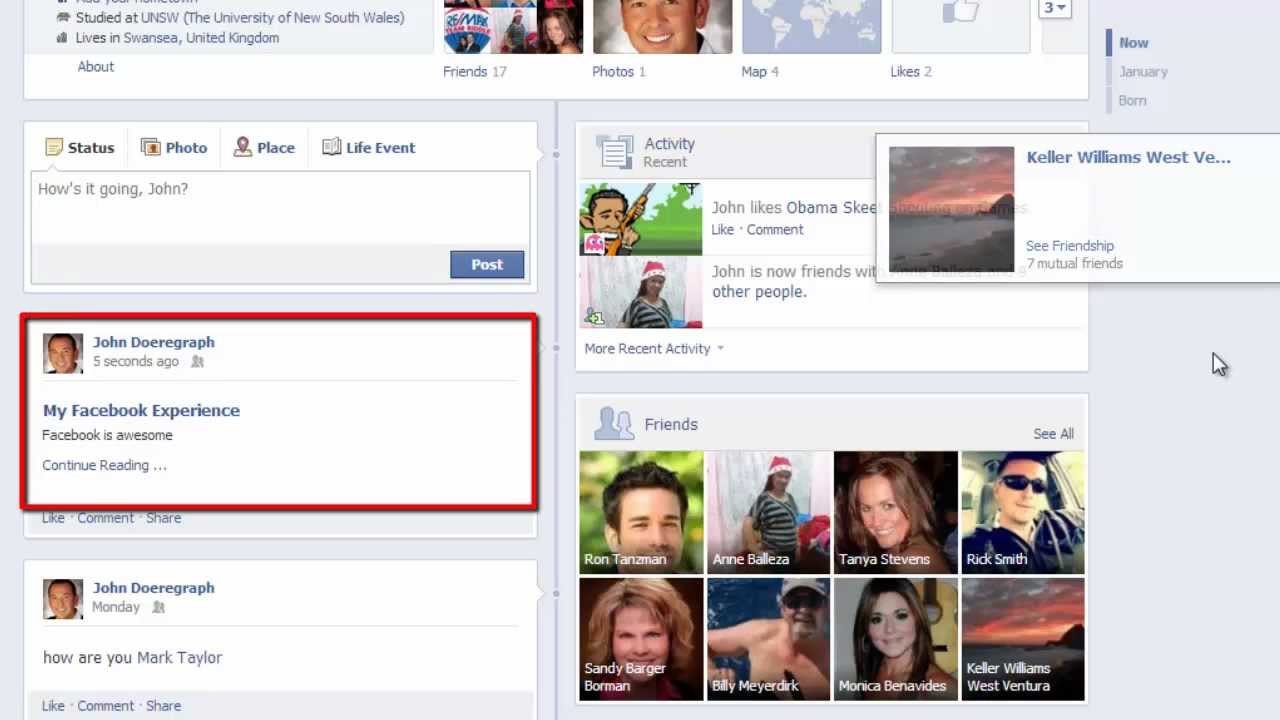Click audience icon beside Monday
Viewport: 1280px width, 720px height.
[158, 607]
